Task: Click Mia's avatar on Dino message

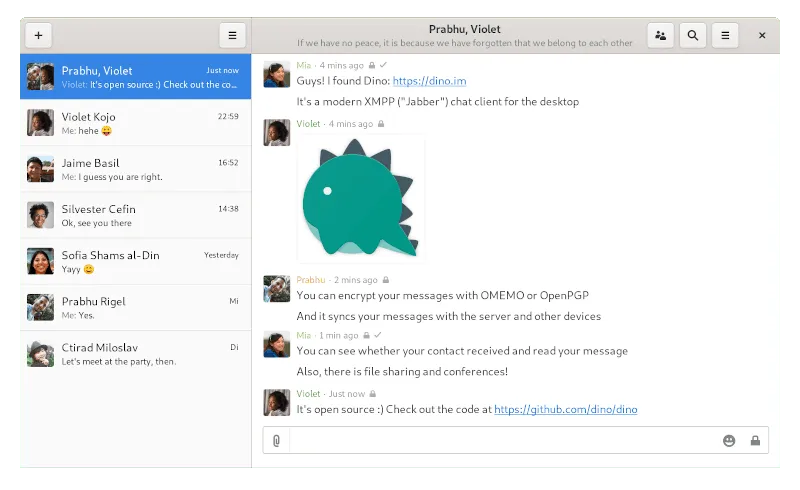Action: [x=277, y=75]
